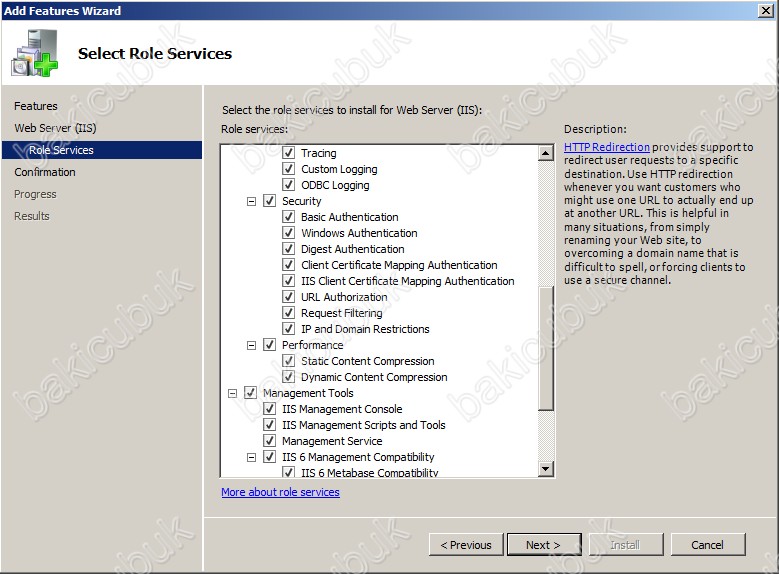Viewport: 779px width, 574px height.
Task: Select Basic Authentication label text
Action: pyautogui.click(x=349, y=217)
